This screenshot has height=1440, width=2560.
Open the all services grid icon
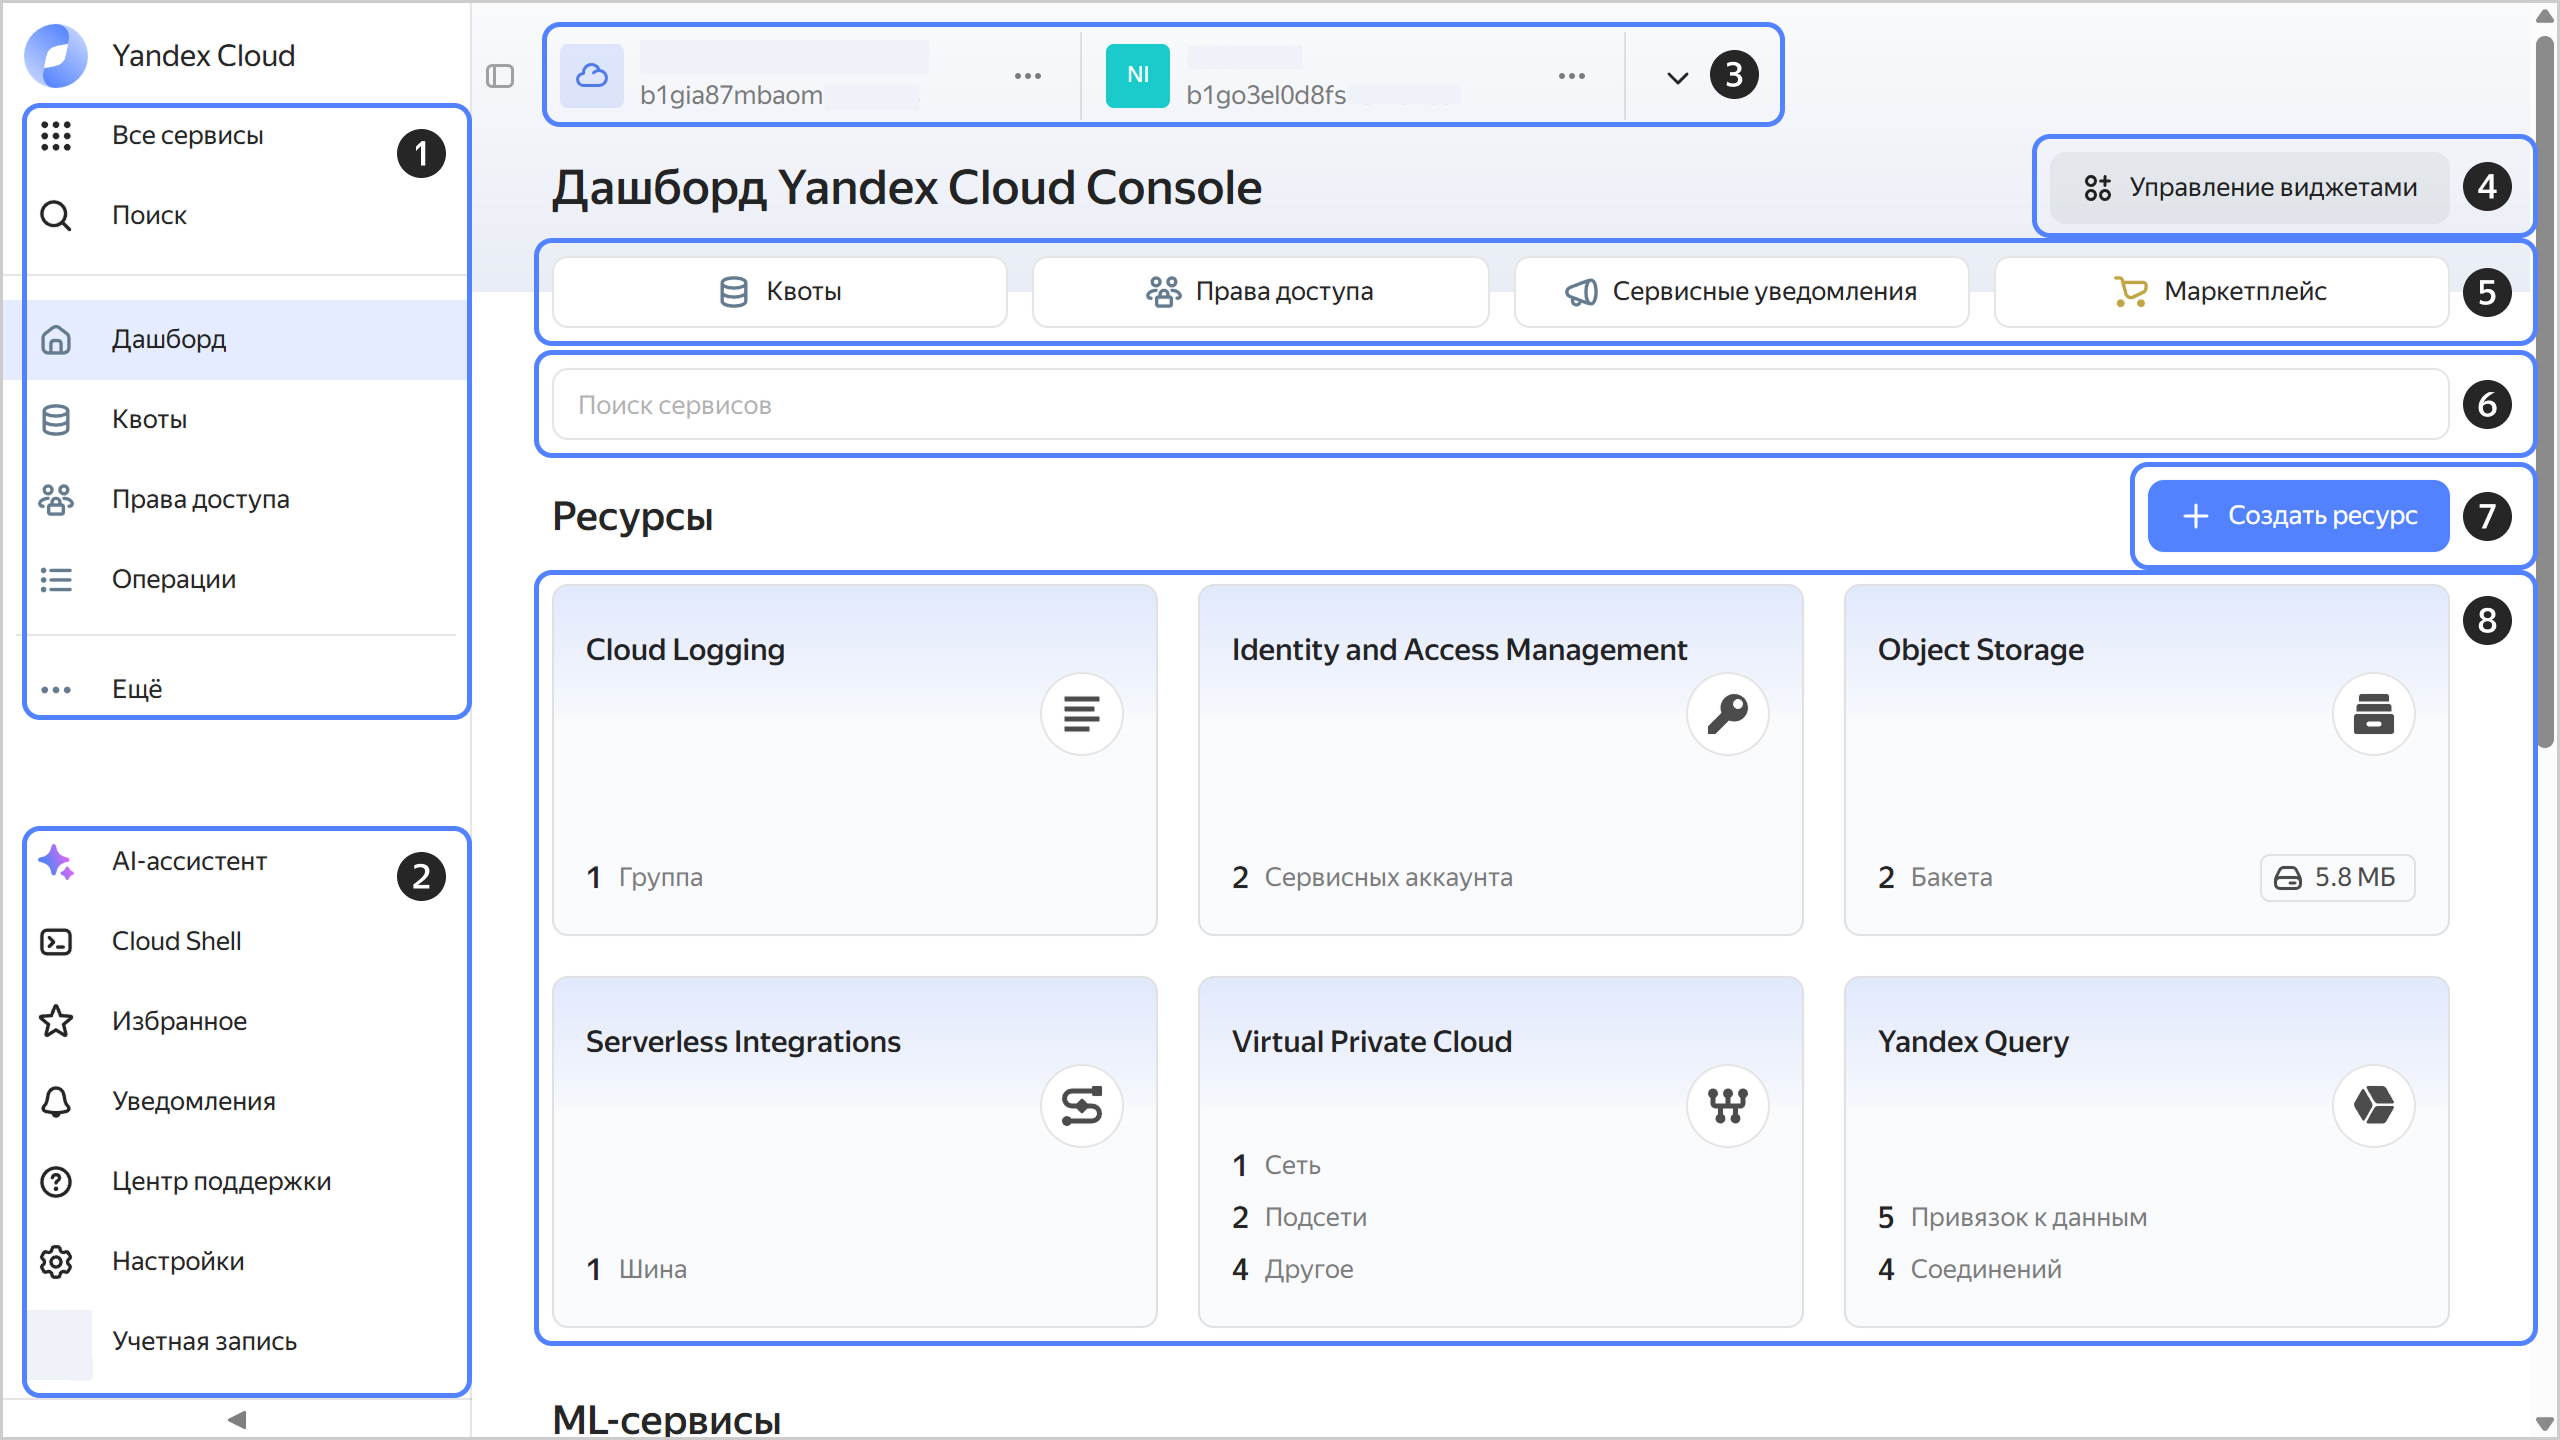pyautogui.click(x=57, y=136)
